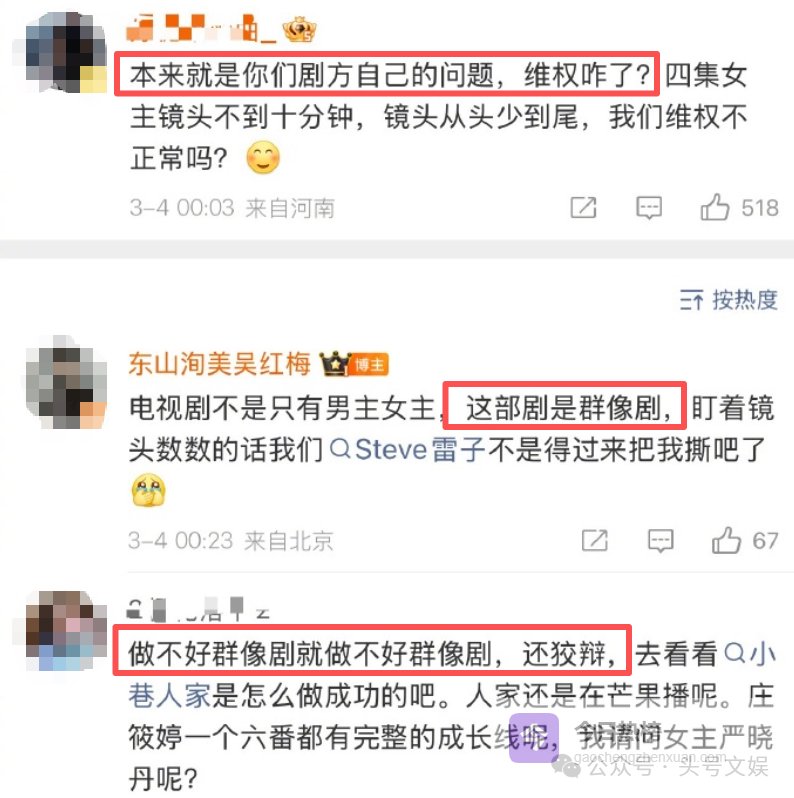Like the 东山洵美吴红梅 comment with 67 likes
The image size is (794, 798).
pos(726,540)
